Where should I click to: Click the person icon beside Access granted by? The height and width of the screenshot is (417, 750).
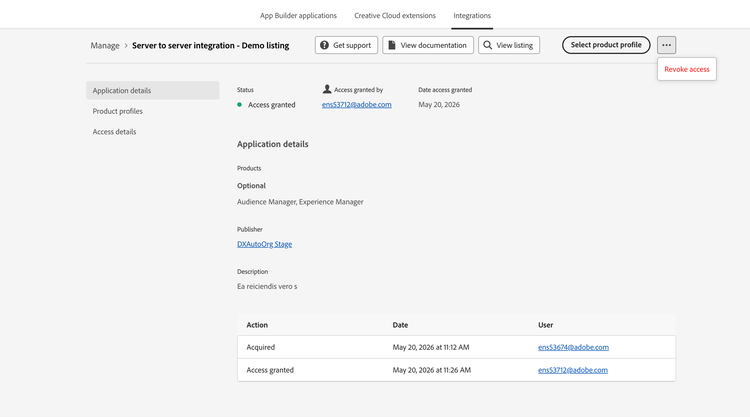point(327,89)
